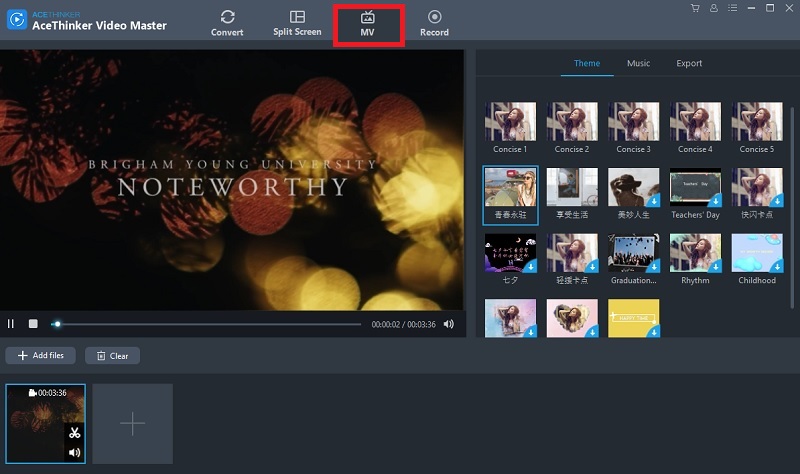Image resolution: width=800 pixels, height=474 pixels.
Task: Switch to Split Screen mode
Action: tap(297, 23)
